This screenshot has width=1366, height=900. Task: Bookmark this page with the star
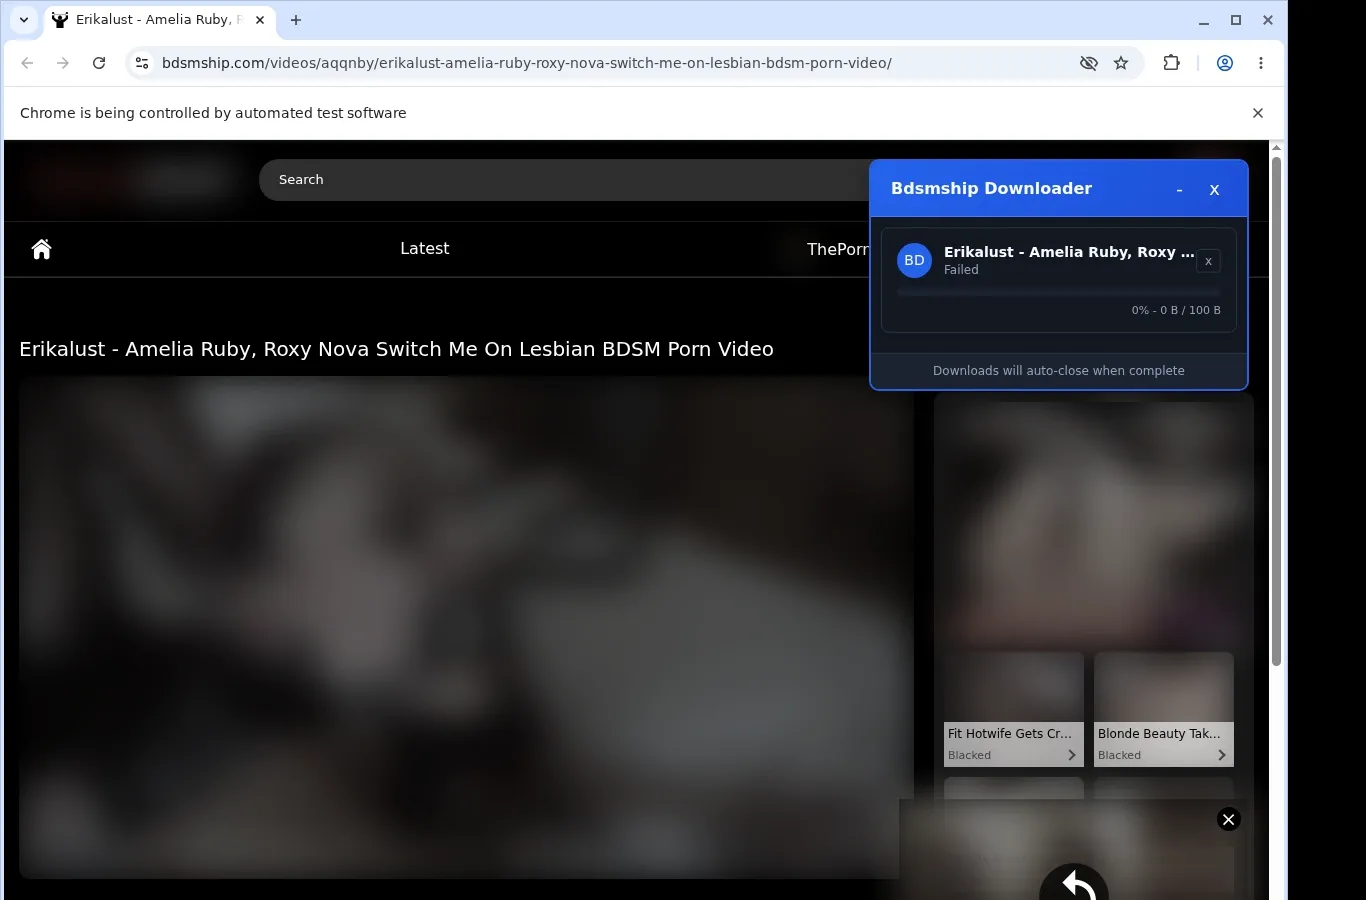(x=1121, y=63)
